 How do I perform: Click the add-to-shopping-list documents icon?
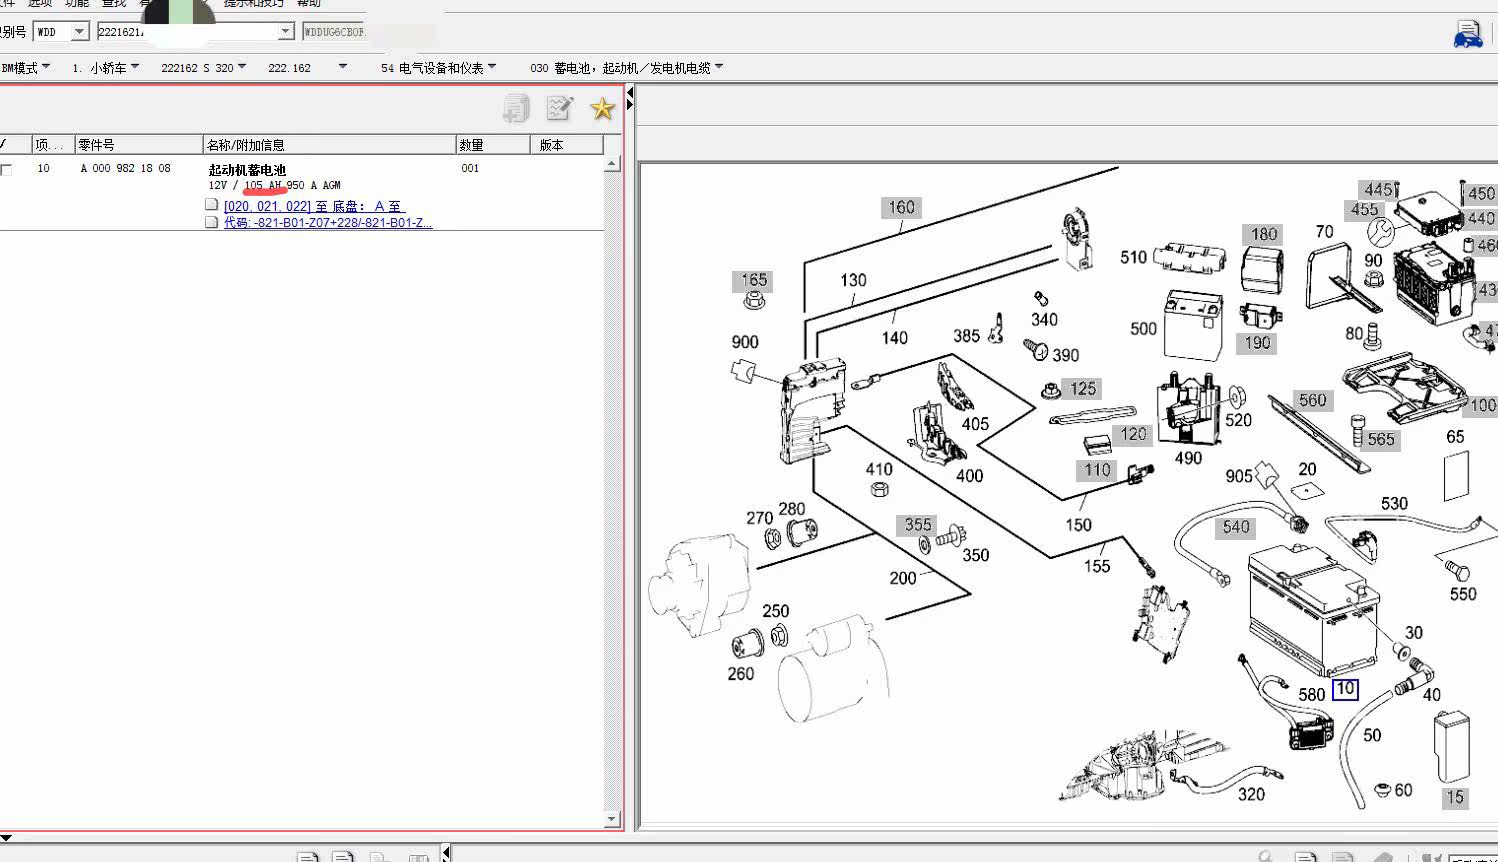[516, 108]
